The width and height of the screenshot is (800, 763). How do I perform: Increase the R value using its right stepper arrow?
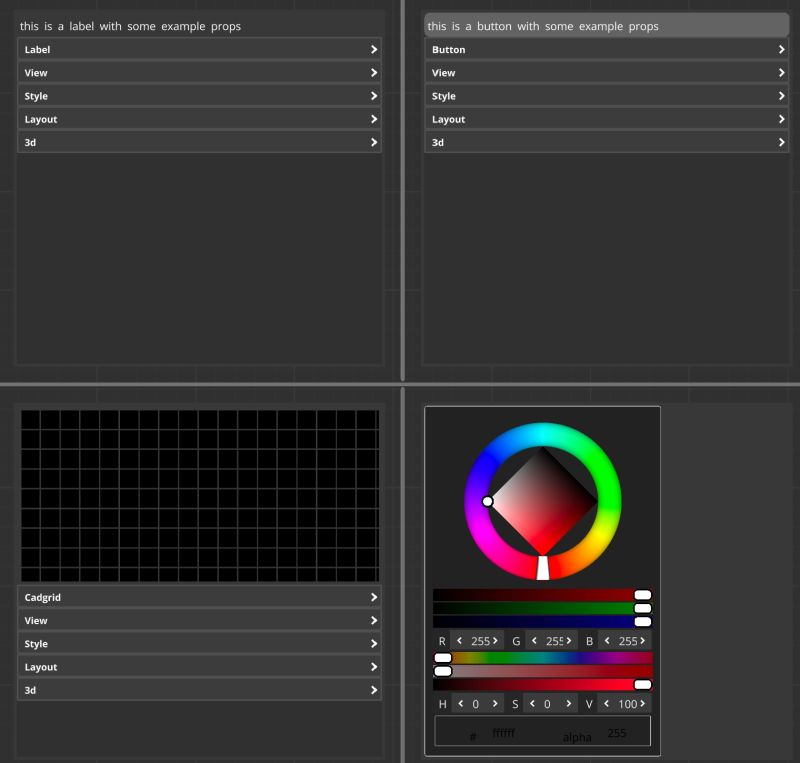coord(496,641)
